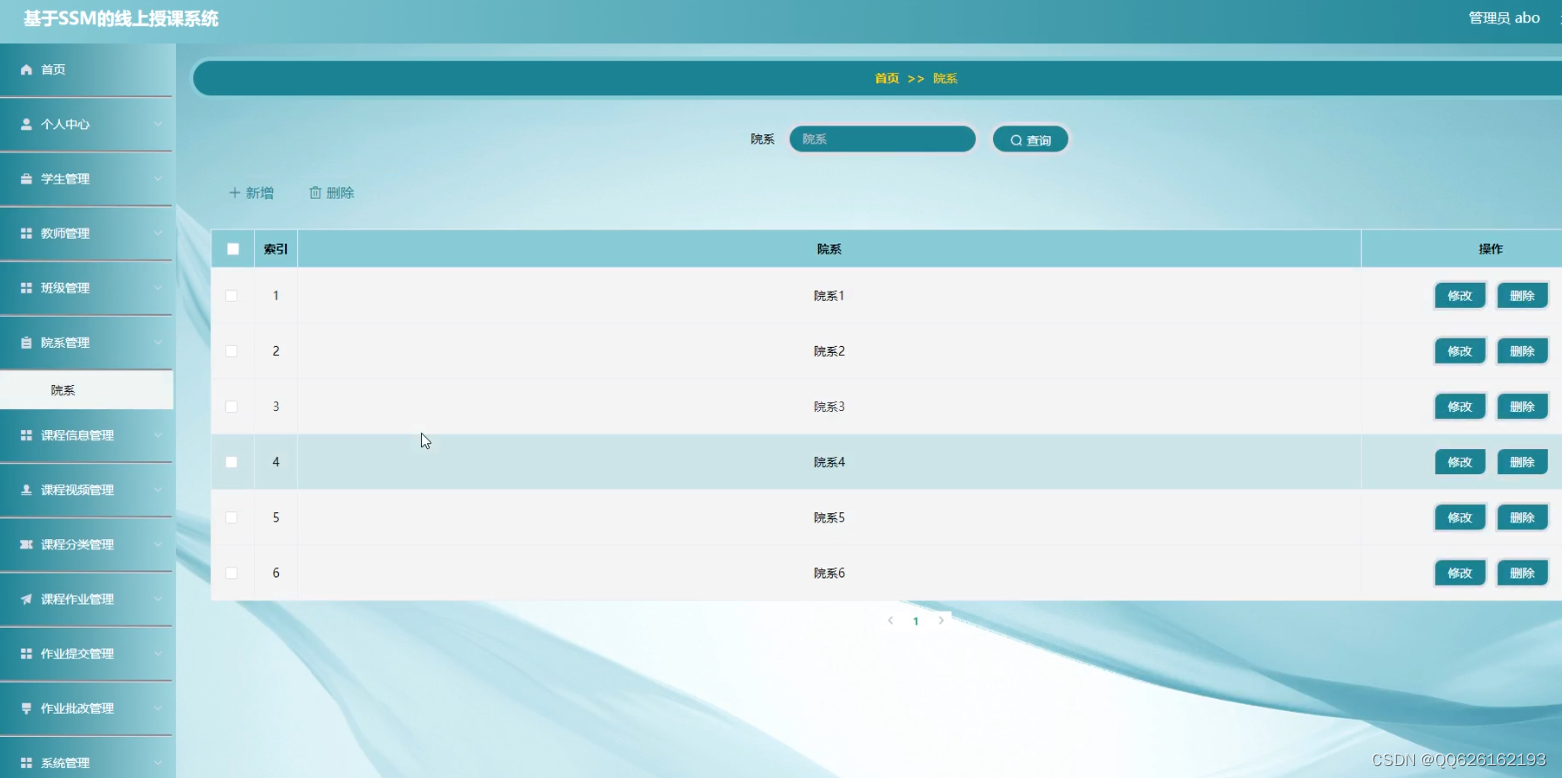
Task: Click 首页 in the breadcrumb
Action: click(x=887, y=78)
